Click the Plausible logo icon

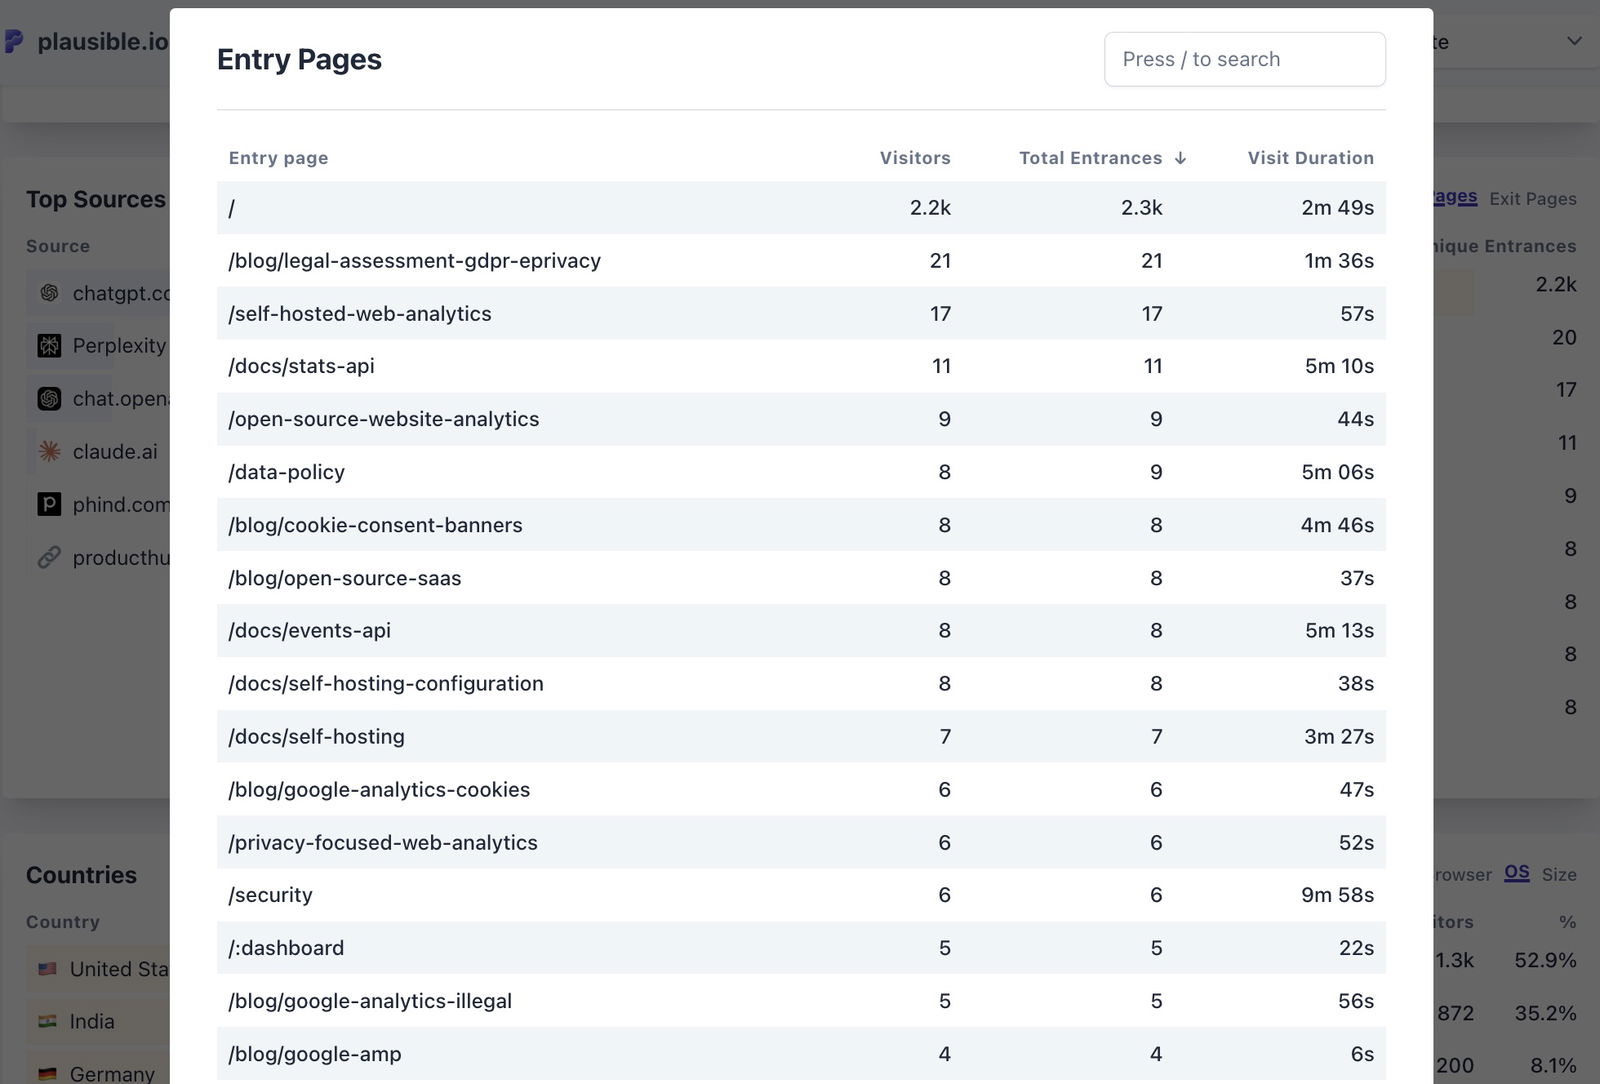(x=14, y=41)
